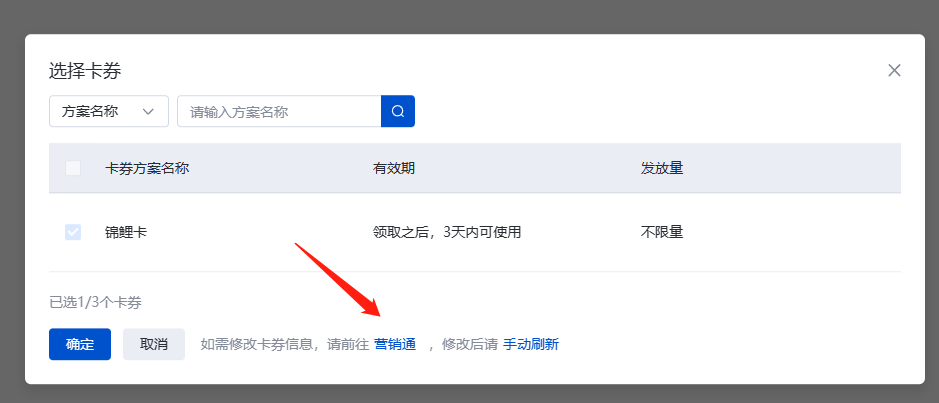Cancel with the 取消 button
Screen dimensions: 939x403
154,344
